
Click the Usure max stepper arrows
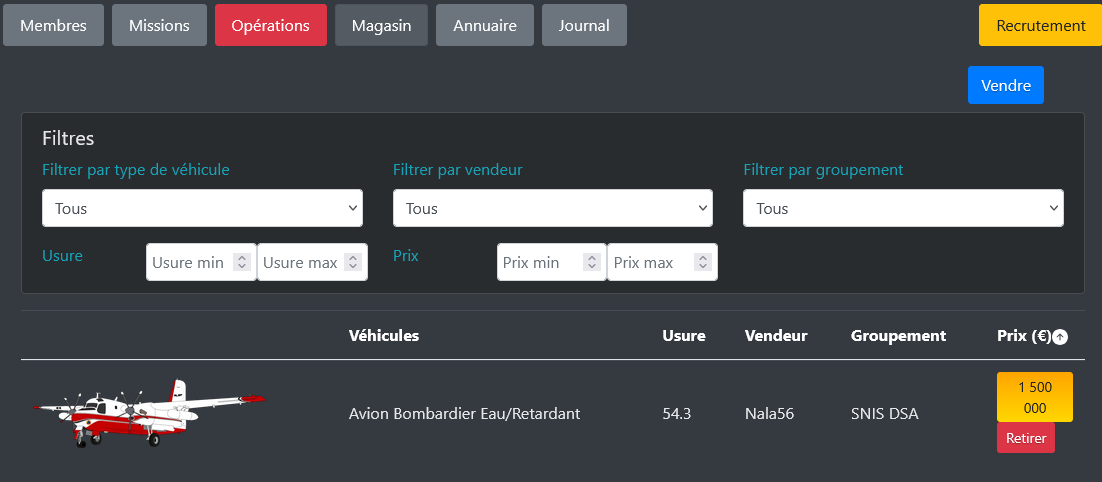pos(352,262)
